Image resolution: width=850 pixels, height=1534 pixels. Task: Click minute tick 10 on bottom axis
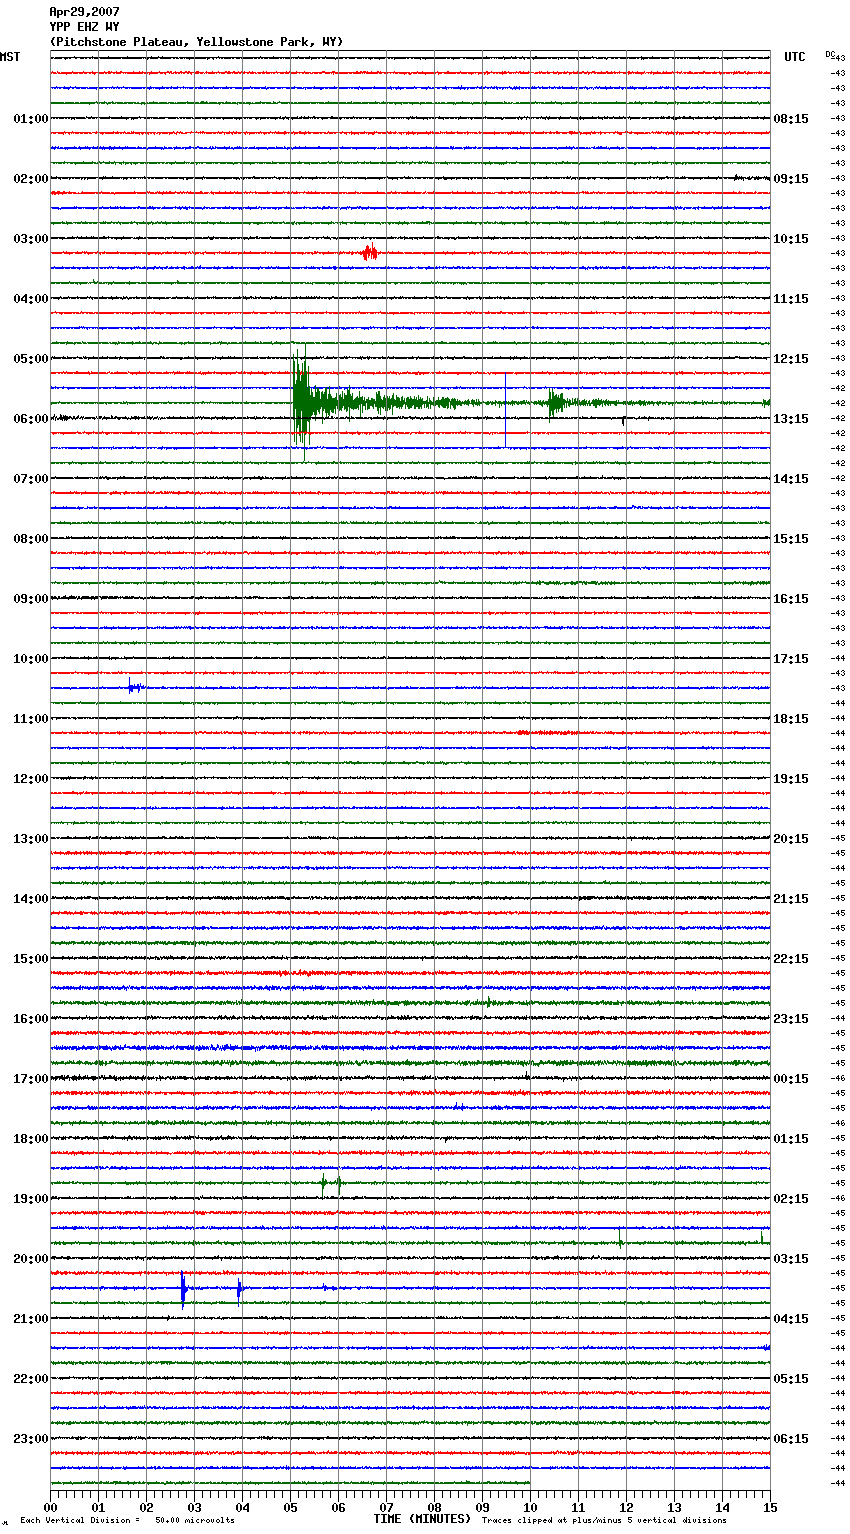[x=530, y=1507]
